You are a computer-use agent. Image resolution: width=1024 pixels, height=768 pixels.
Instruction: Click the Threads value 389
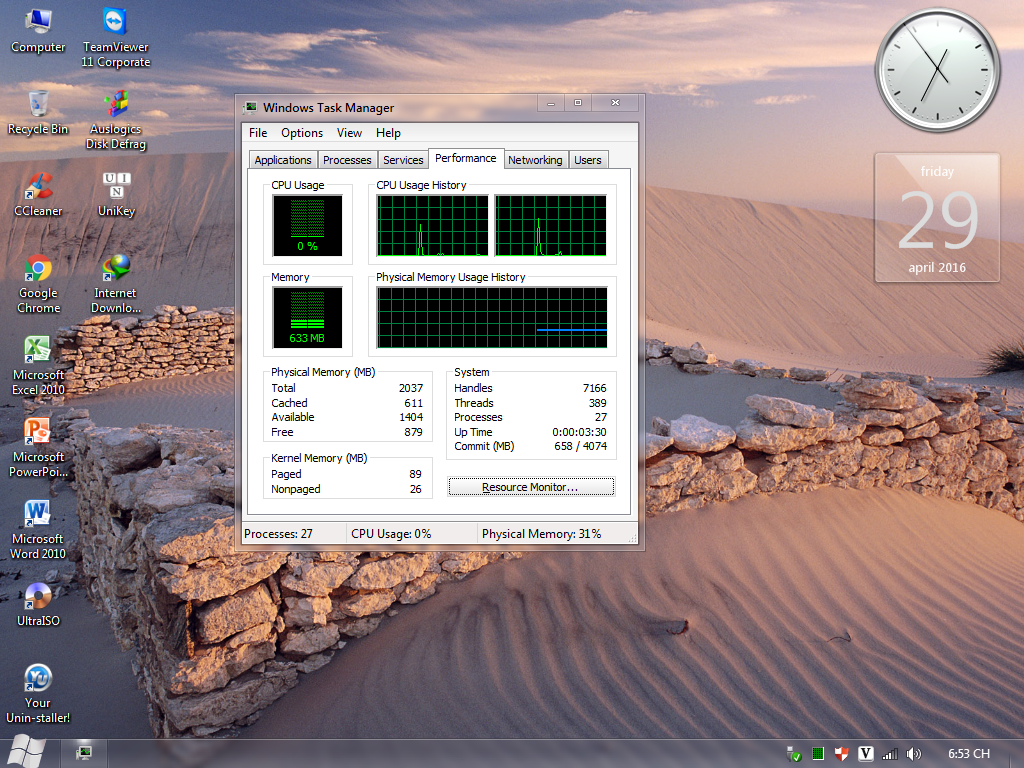pyautogui.click(x=598, y=403)
